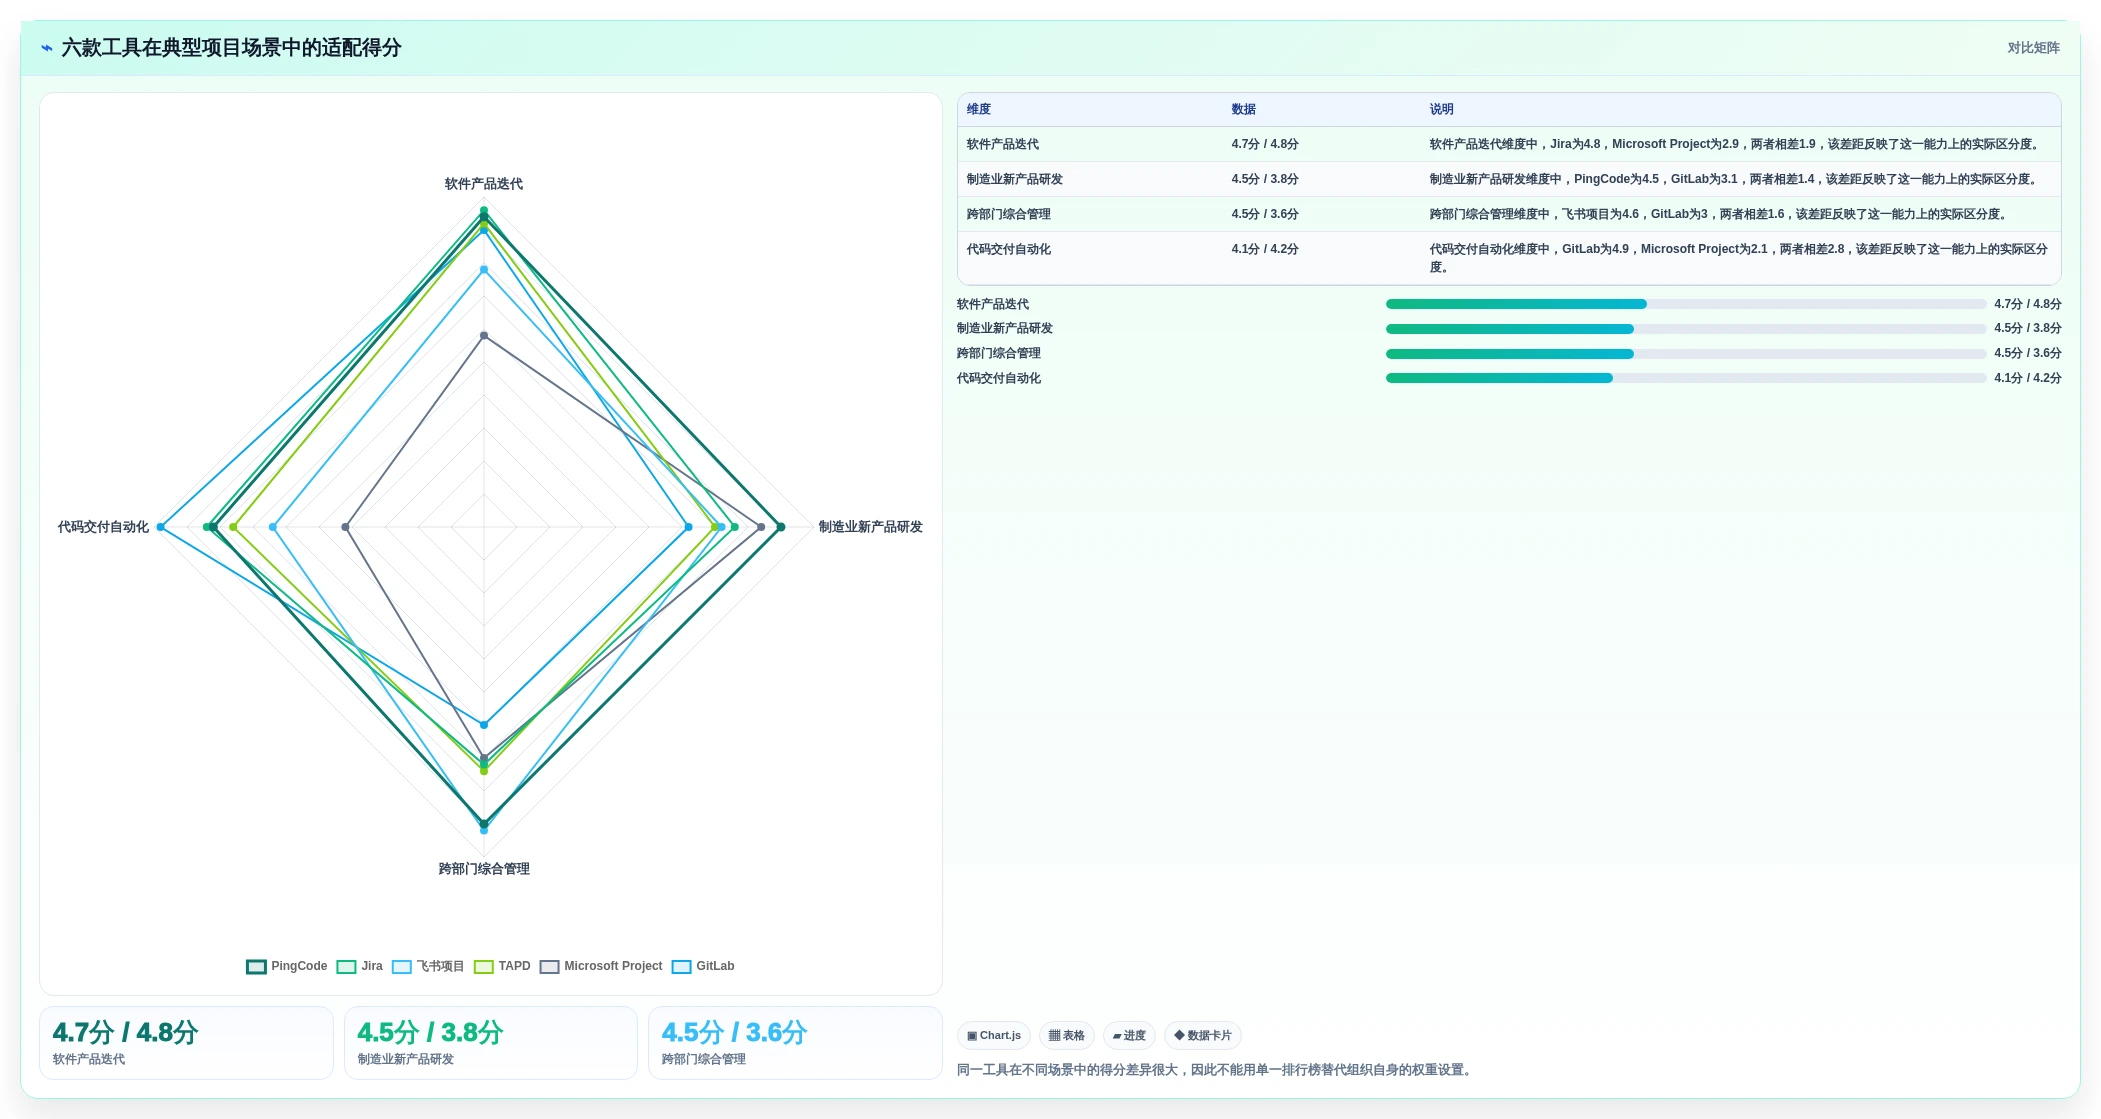2101x1119 pixels.
Task: Click the 跨部门综合管理 progress bar
Action: pos(1685,354)
